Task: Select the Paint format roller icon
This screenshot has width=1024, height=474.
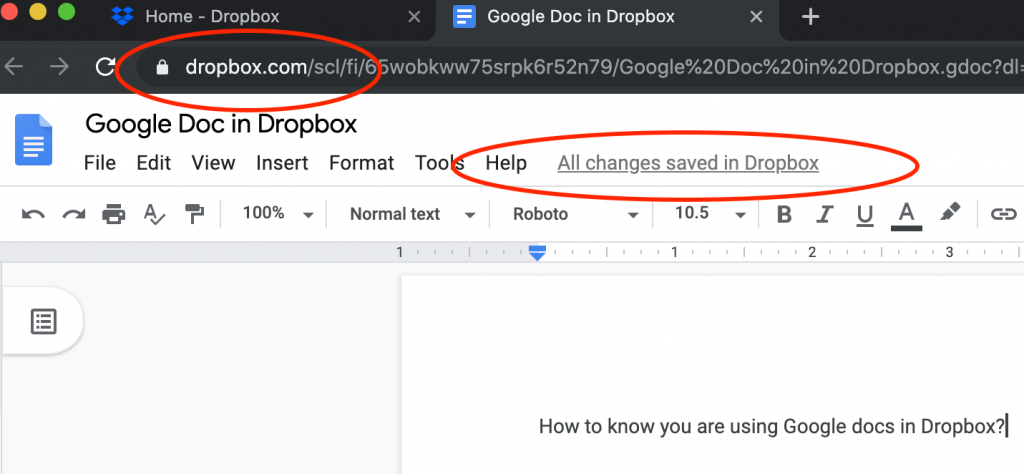Action: [x=194, y=214]
